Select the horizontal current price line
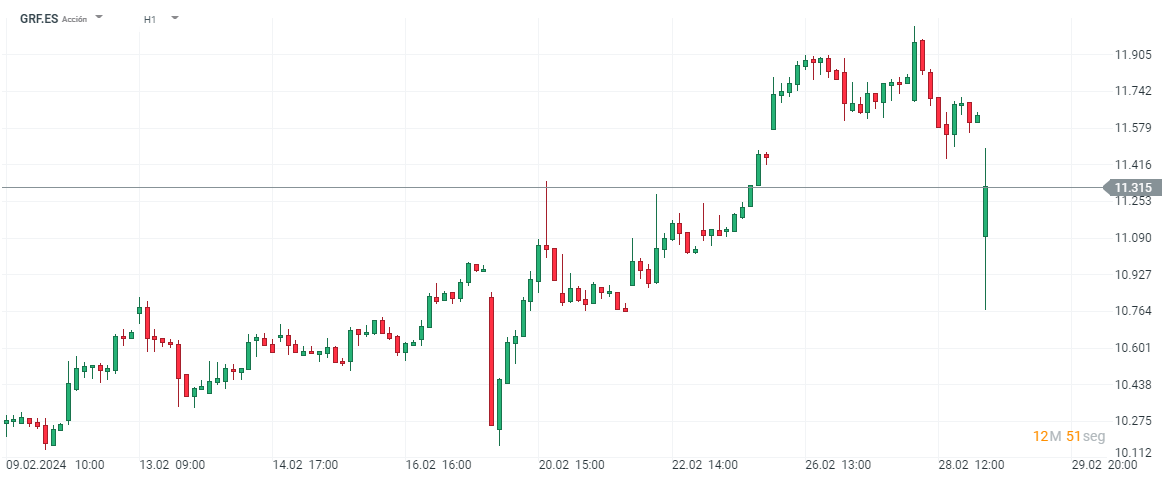Image resolution: width=1175 pixels, height=482 pixels. [500, 187]
